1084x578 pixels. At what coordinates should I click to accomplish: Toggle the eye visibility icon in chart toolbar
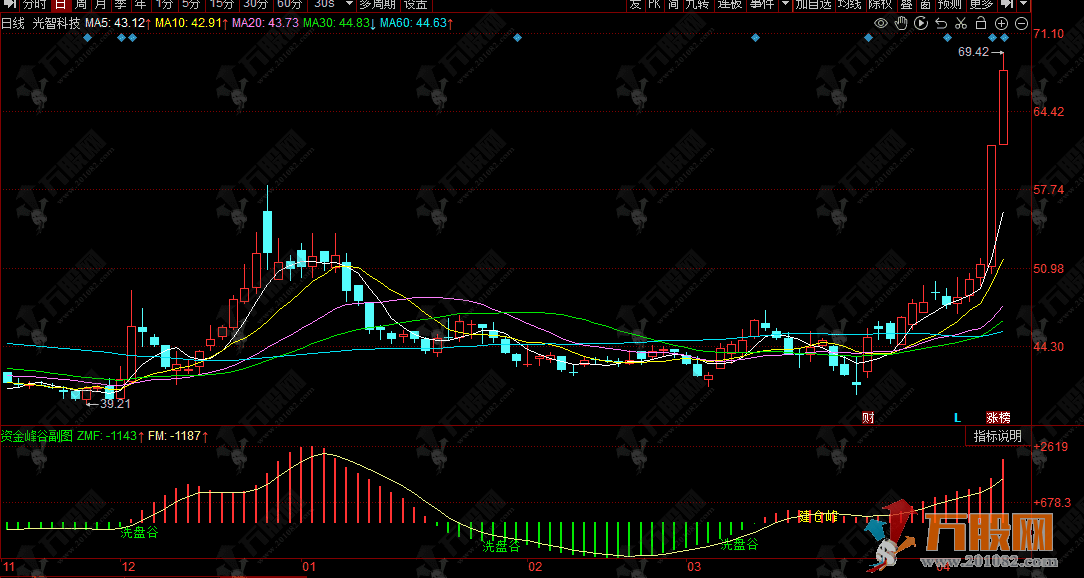click(881, 22)
